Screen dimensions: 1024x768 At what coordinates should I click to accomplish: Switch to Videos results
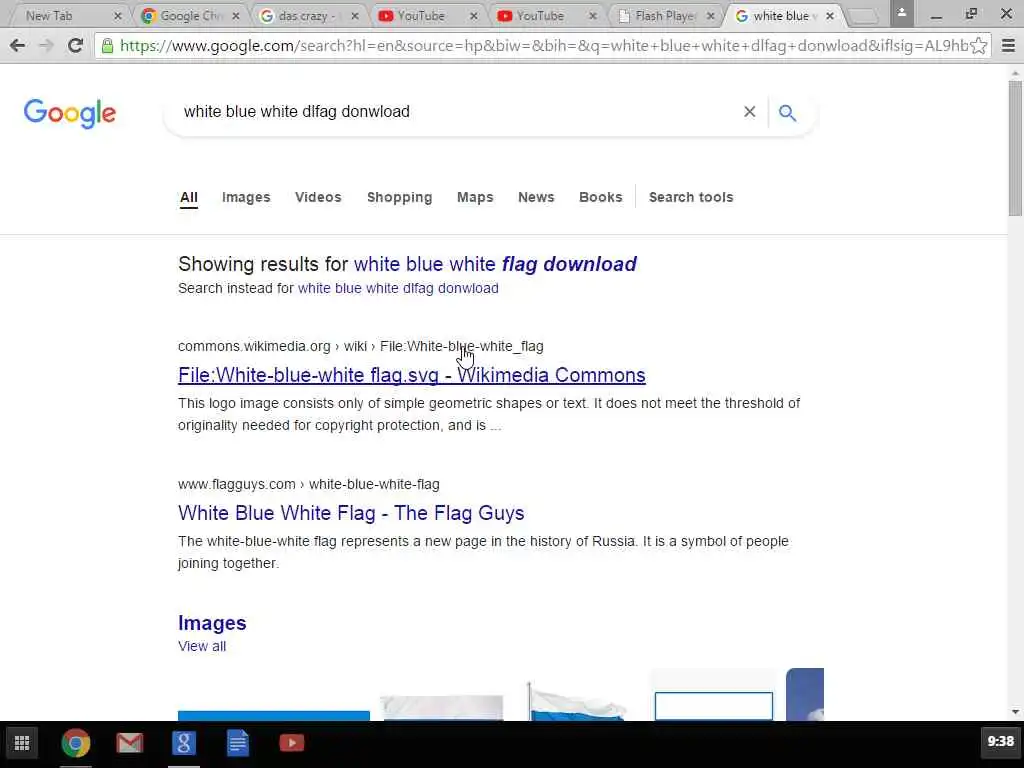318,197
